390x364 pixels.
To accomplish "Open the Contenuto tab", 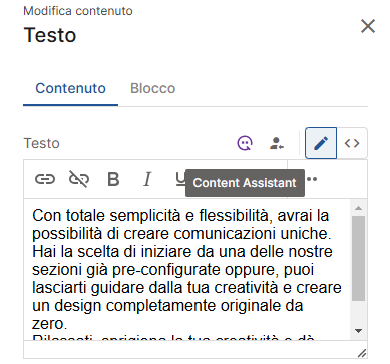I will (70, 89).
